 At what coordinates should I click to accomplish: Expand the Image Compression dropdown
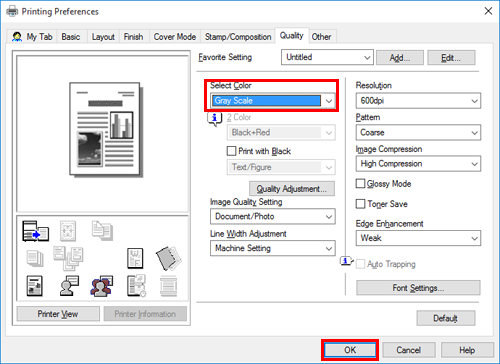coord(418,164)
